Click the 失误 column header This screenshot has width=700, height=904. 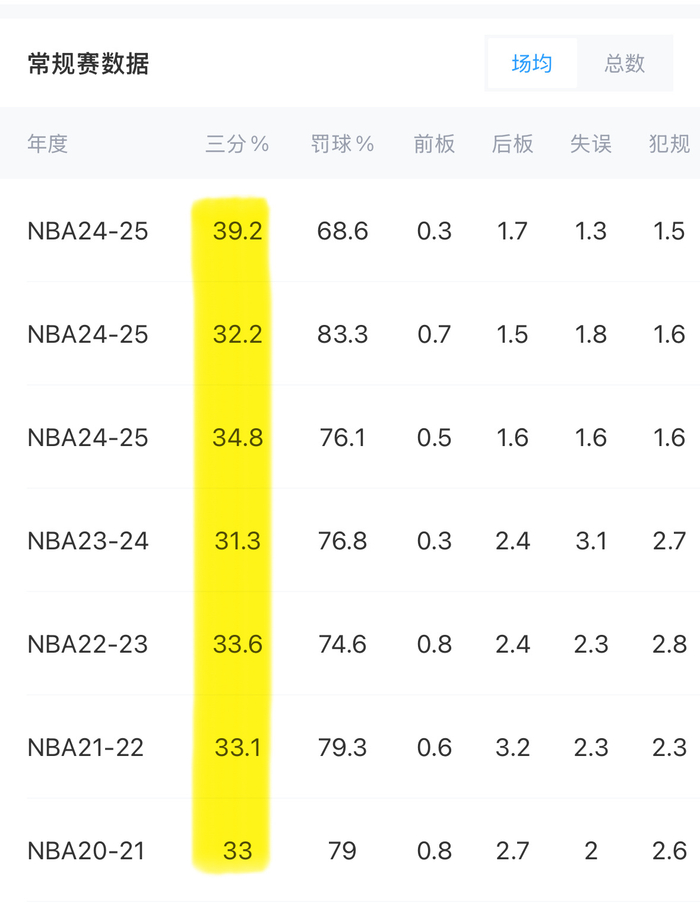tap(590, 144)
